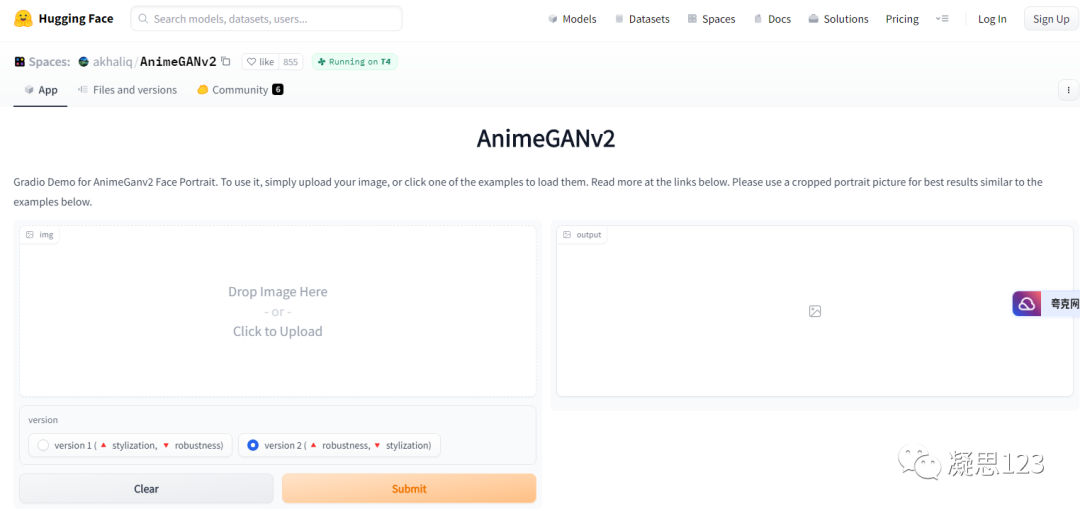Switch to Files and versions tab
1080x511 pixels.
point(127,90)
